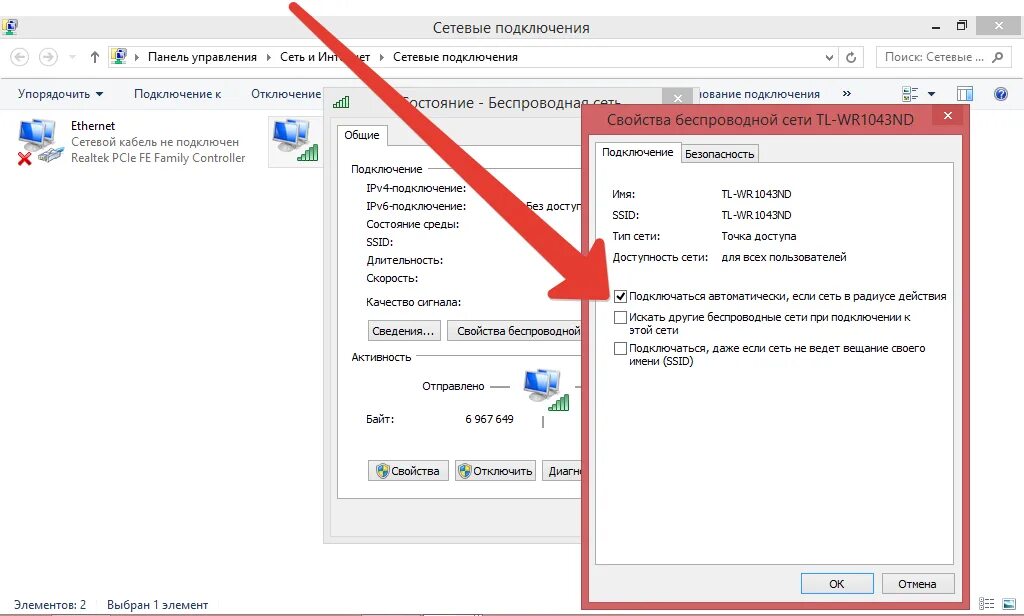Click the activity computers icon
The width and height of the screenshot is (1024, 616).
pos(546,389)
